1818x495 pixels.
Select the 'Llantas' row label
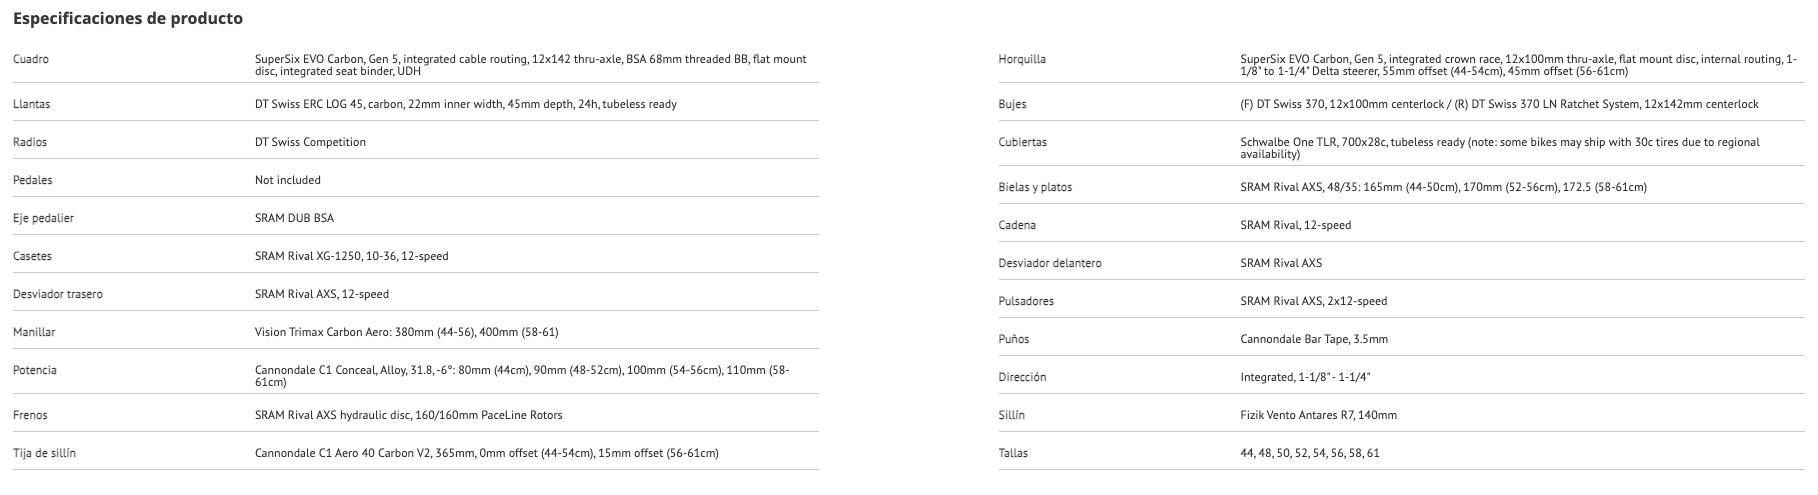pos(32,104)
